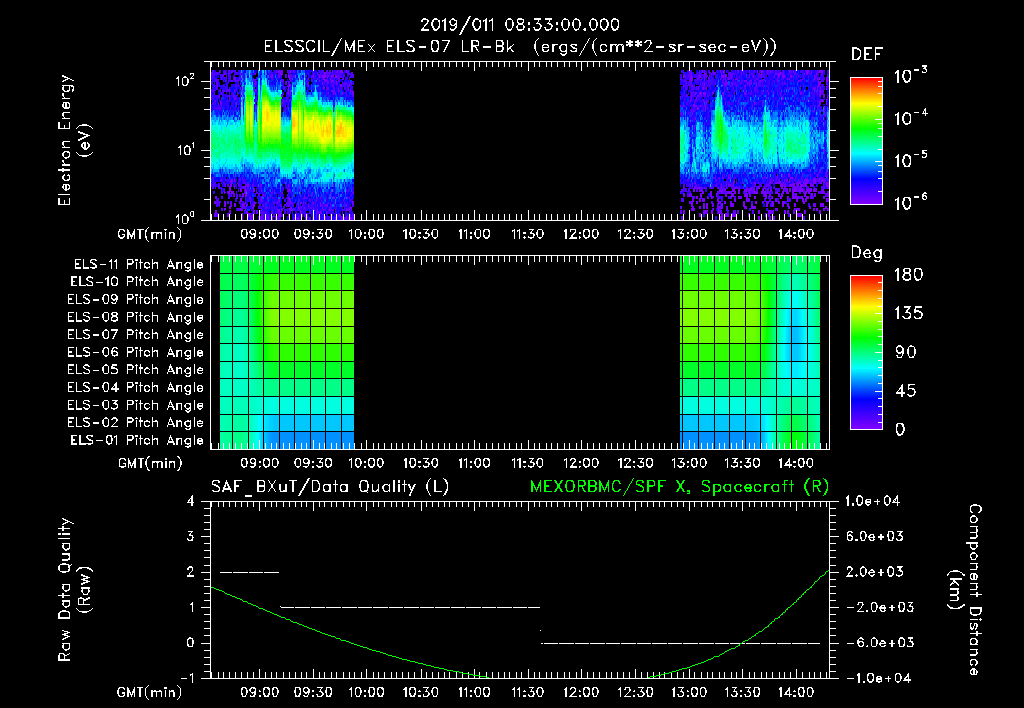Select the ELS-02 Pitch Angle row label
1024x708 pixels.
(136, 423)
